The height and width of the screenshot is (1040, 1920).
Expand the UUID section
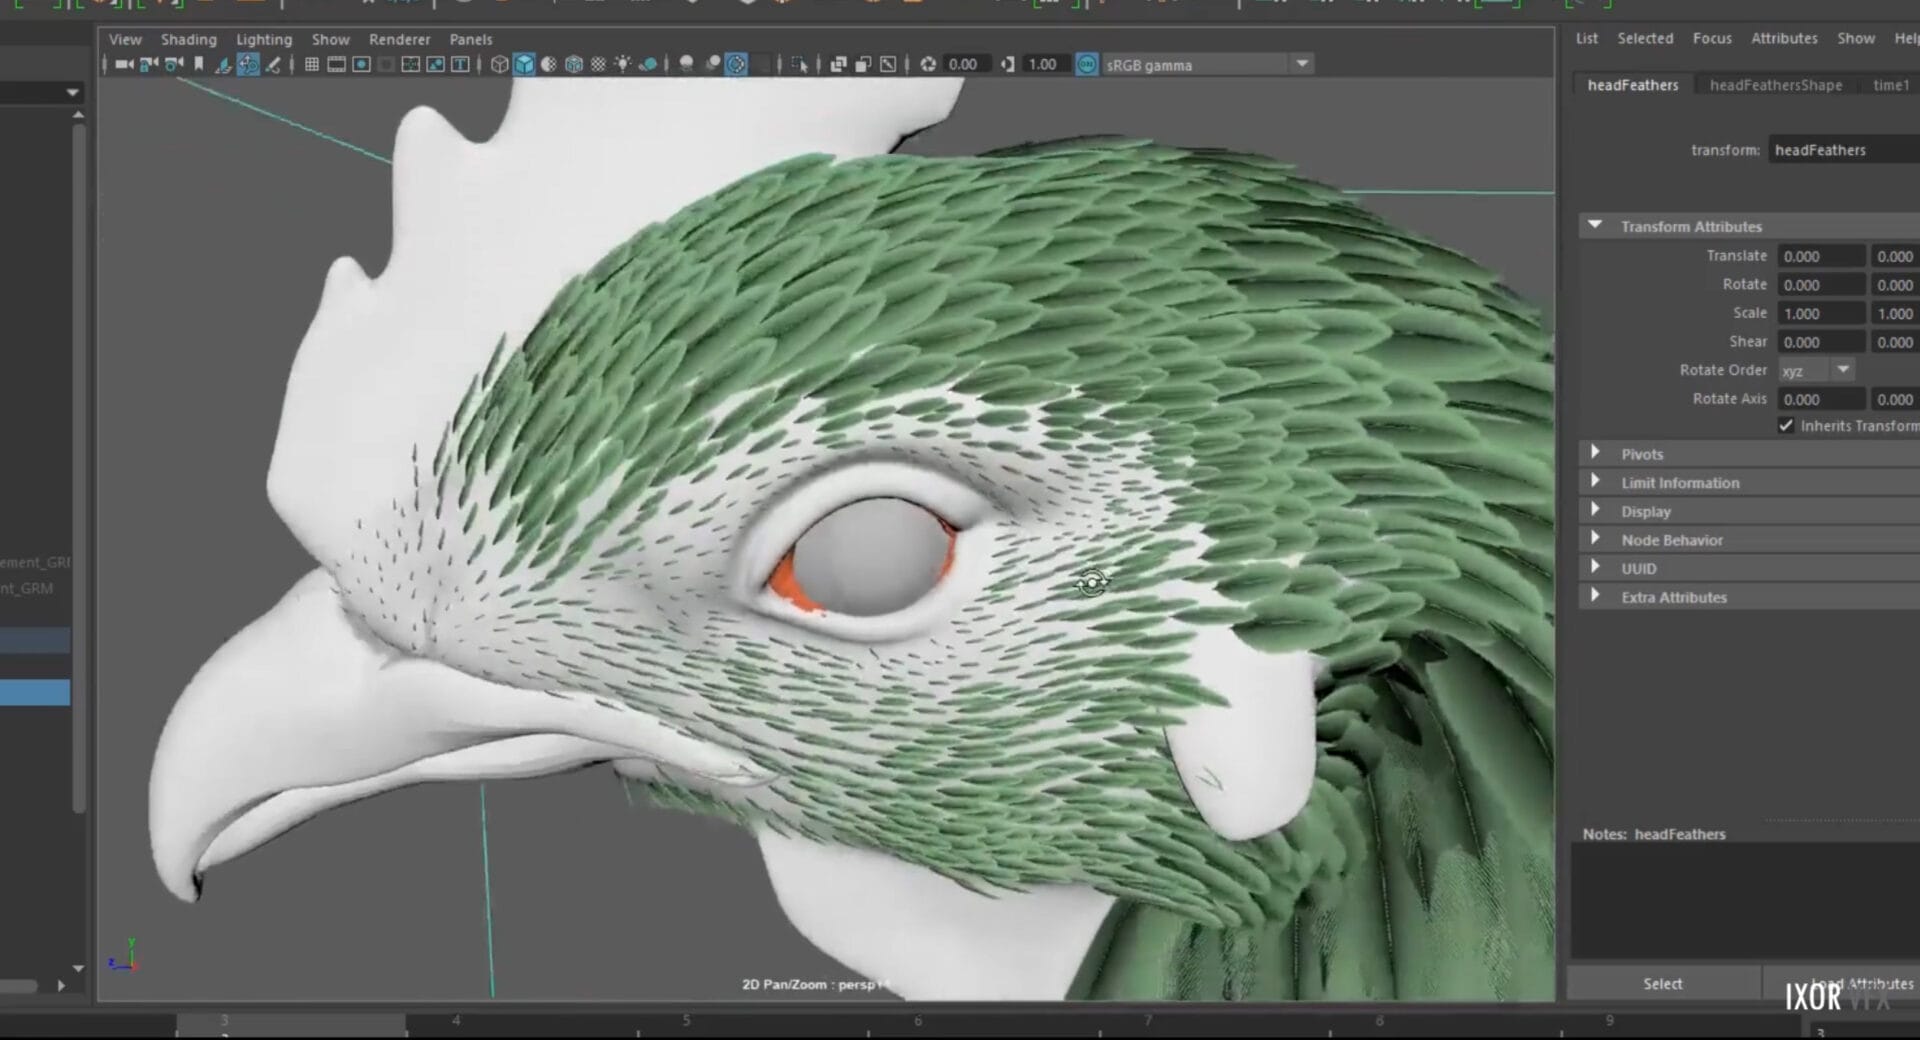(x=1595, y=567)
